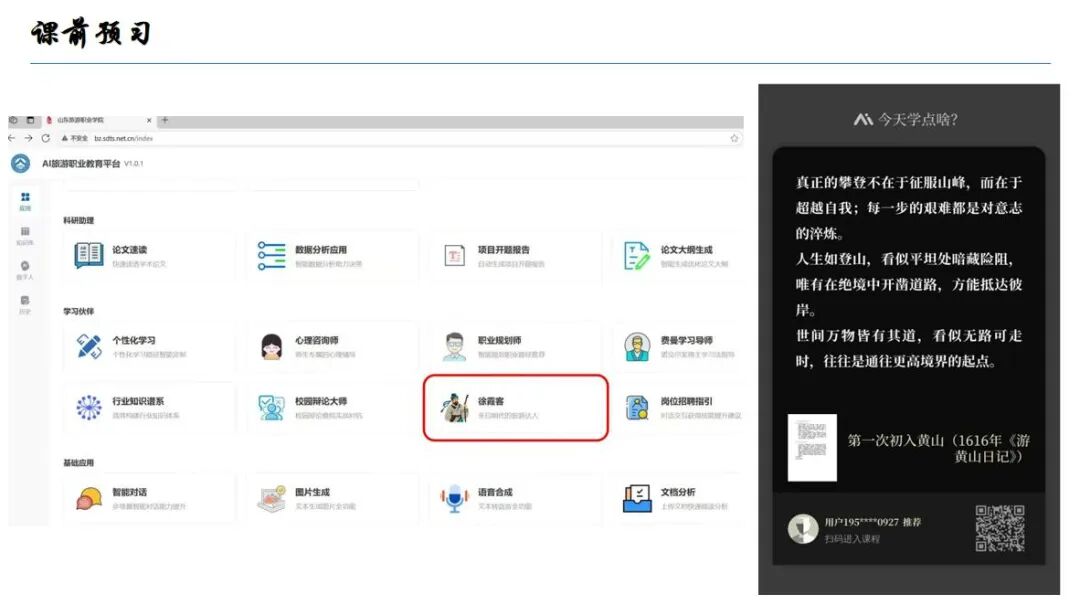1080x605 pixels.
Task: Click the 科研助理 section heading
Action: (x=79, y=221)
